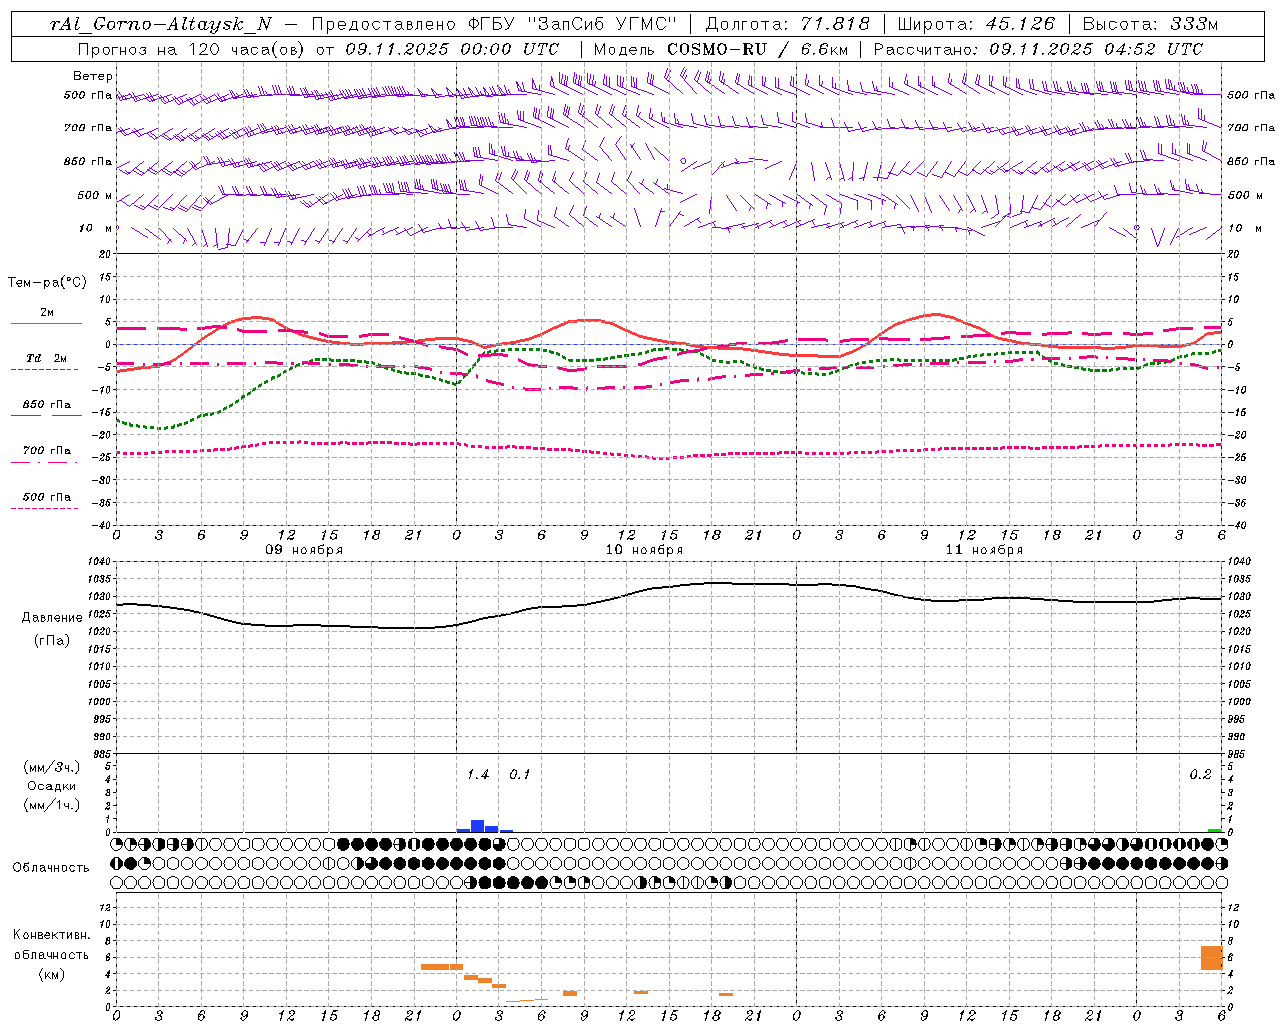Click the large orange convective block at chart end

1212,958
